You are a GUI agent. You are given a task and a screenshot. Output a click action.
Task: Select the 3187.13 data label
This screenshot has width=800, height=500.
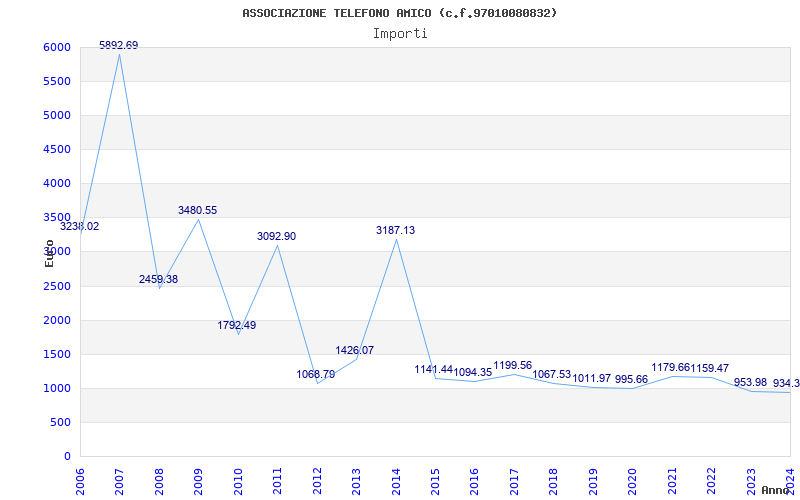(395, 231)
